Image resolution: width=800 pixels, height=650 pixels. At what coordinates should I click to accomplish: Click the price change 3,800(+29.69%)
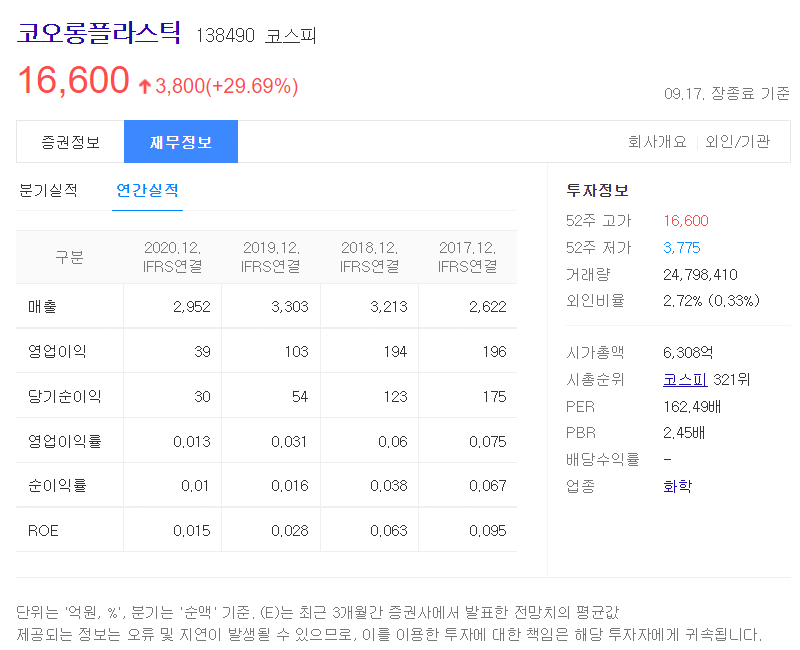click(227, 86)
